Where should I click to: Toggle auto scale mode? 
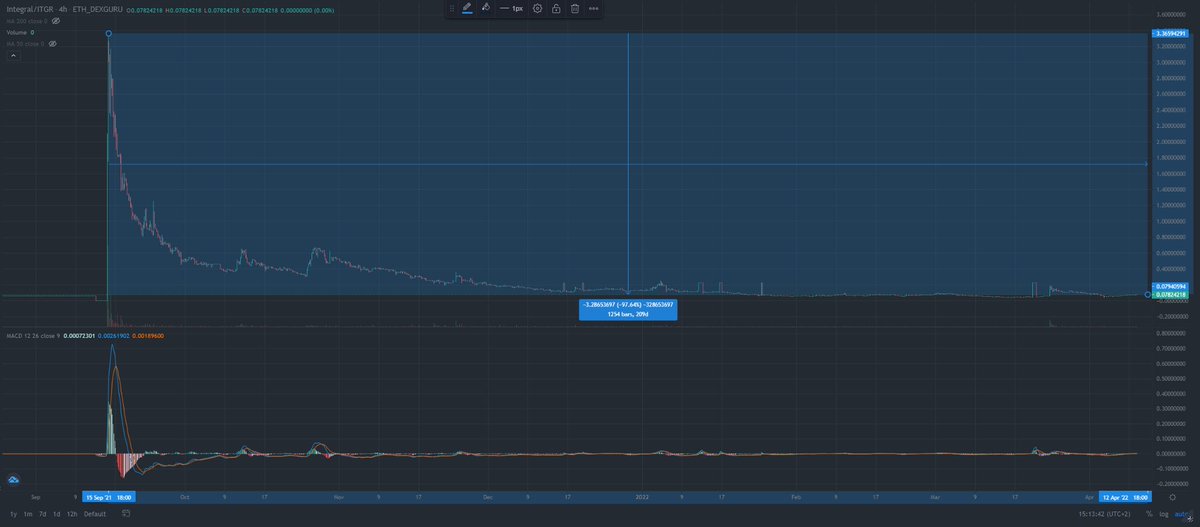click(x=1180, y=514)
